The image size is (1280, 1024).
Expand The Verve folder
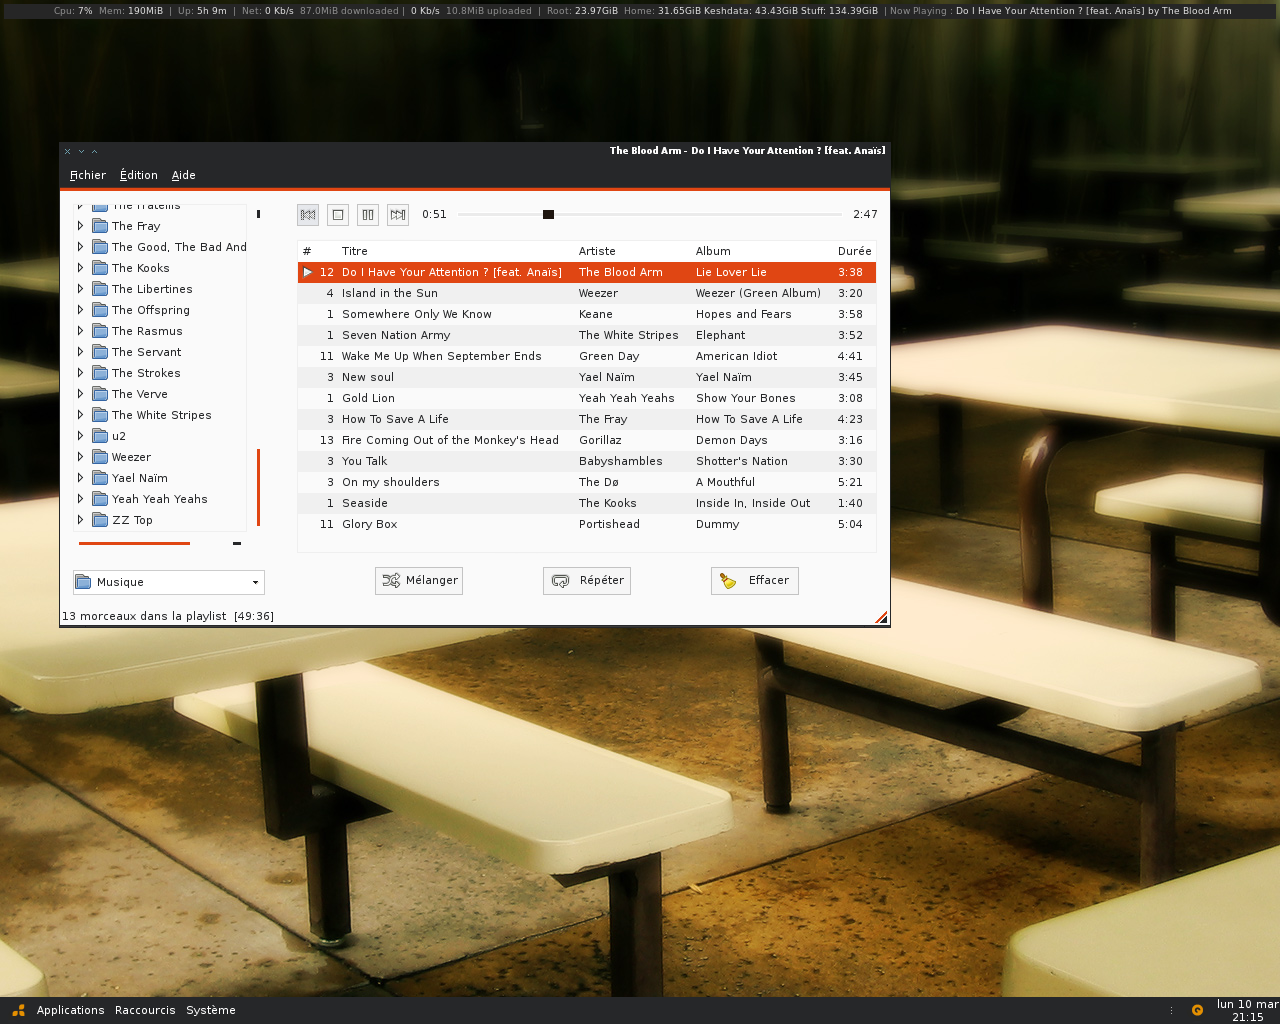[x=80, y=394]
